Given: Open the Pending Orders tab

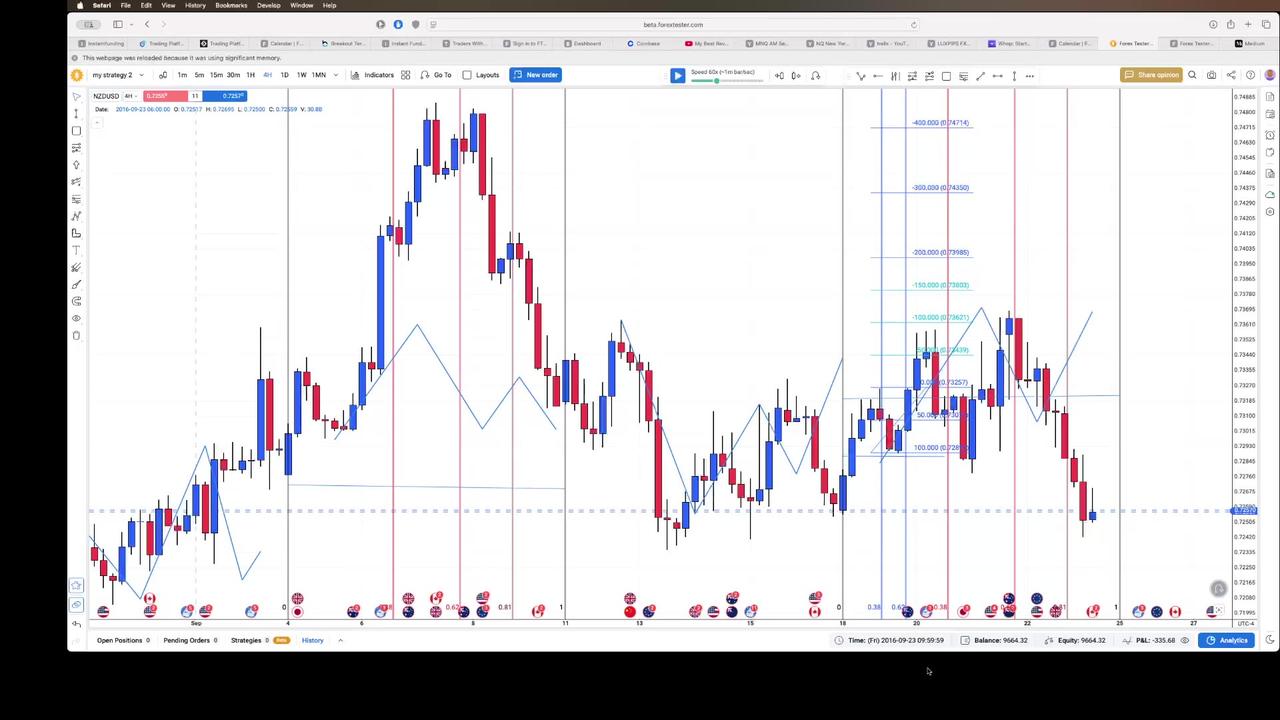Looking at the screenshot, I should pyautogui.click(x=191, y=640).
